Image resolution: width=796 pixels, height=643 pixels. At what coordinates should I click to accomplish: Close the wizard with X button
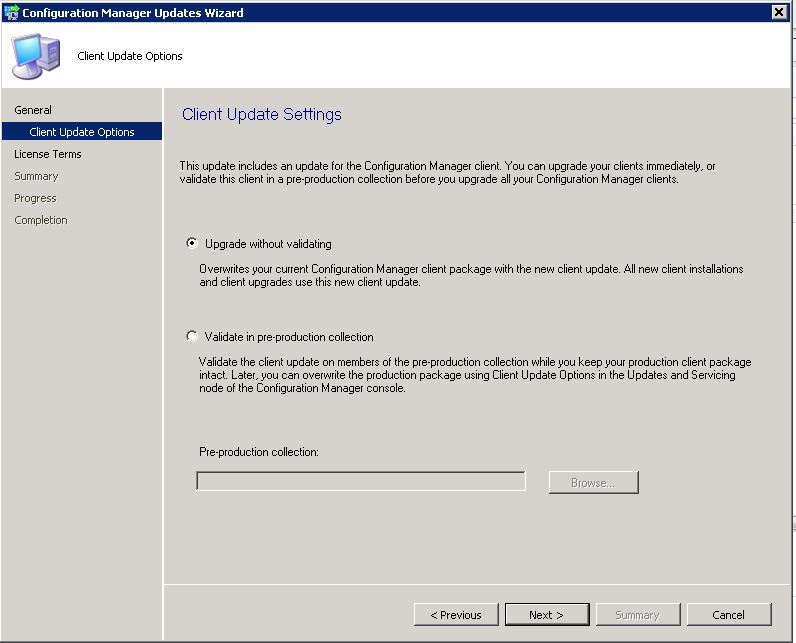pos(779,12)
